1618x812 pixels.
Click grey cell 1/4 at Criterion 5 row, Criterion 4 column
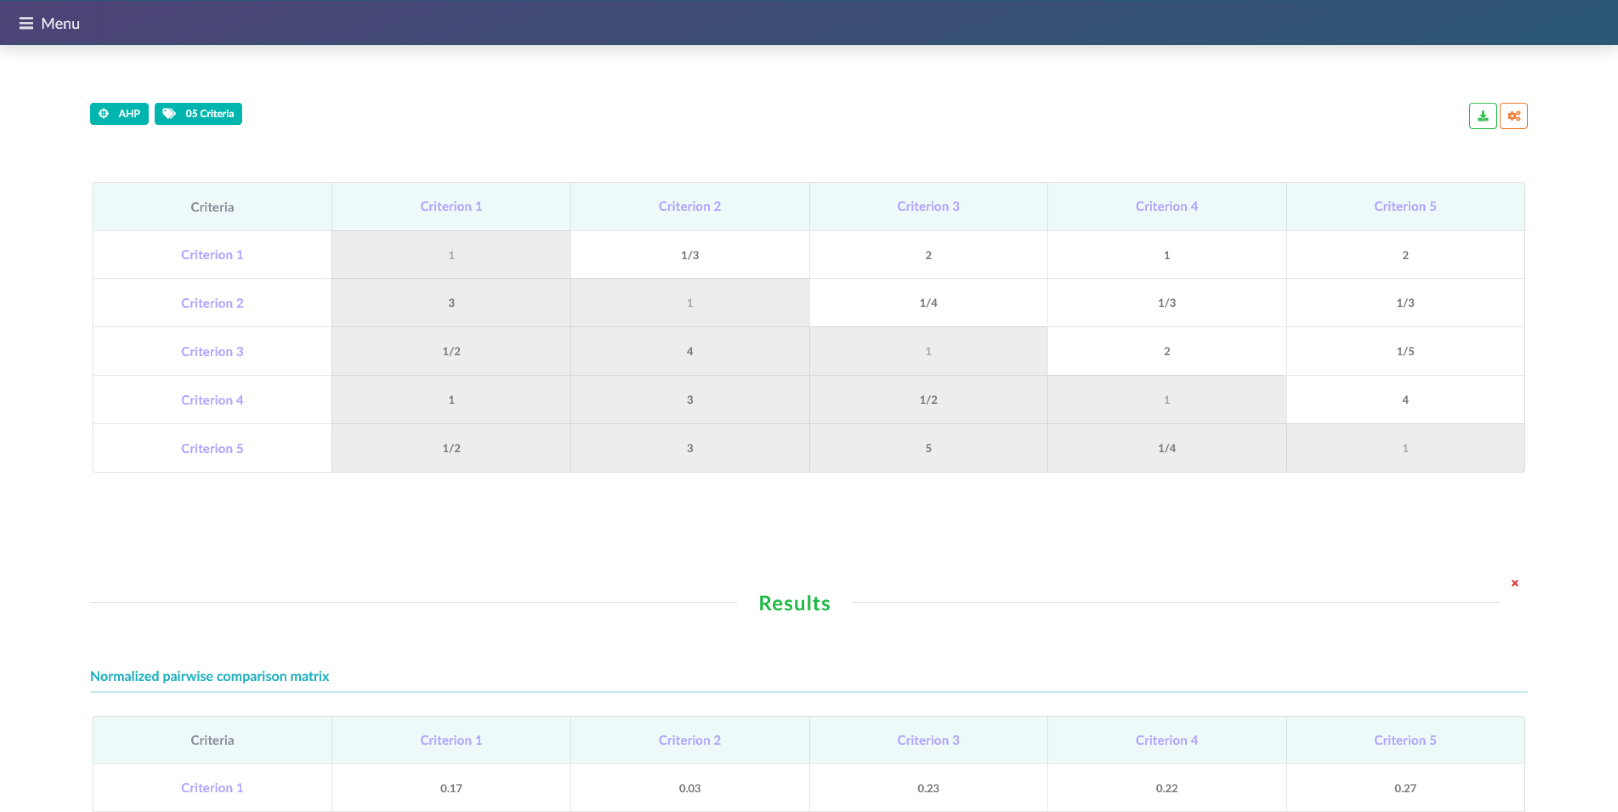click(1167, 448)
